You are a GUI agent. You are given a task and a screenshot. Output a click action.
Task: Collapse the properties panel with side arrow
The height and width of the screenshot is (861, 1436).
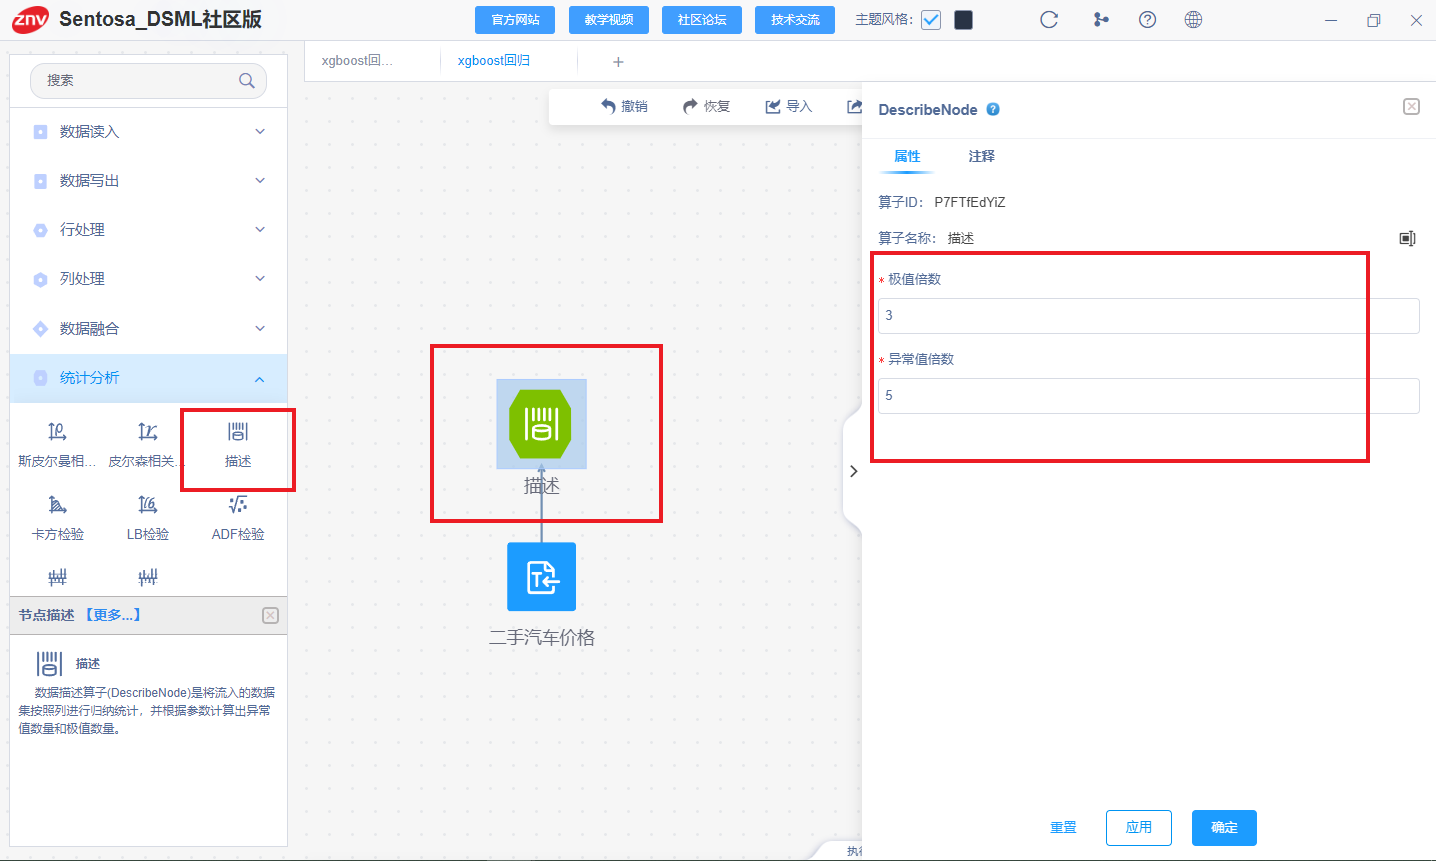tap(853, 471)
